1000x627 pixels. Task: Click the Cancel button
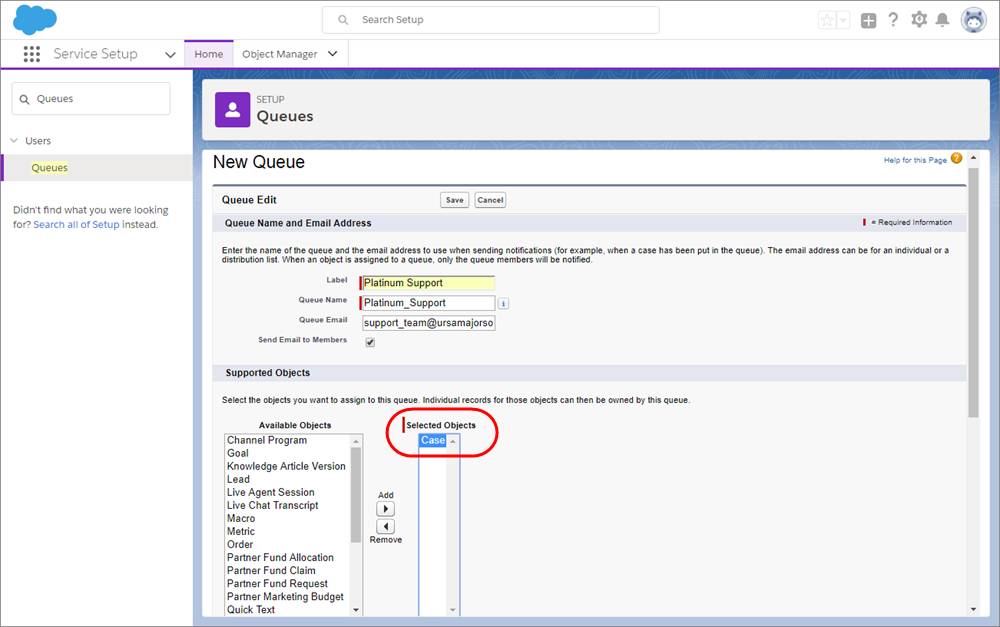coord(490,200)
